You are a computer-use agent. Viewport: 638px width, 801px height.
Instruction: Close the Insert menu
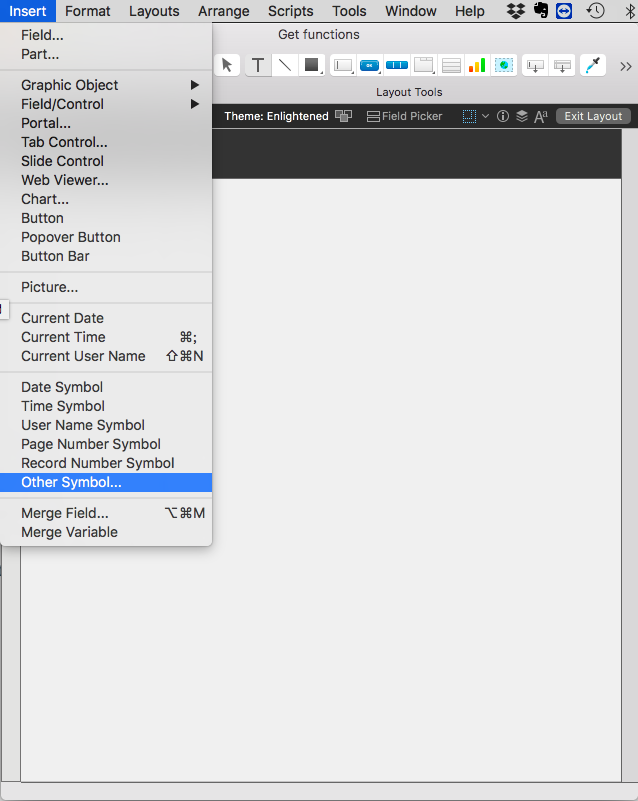point(28,11)
